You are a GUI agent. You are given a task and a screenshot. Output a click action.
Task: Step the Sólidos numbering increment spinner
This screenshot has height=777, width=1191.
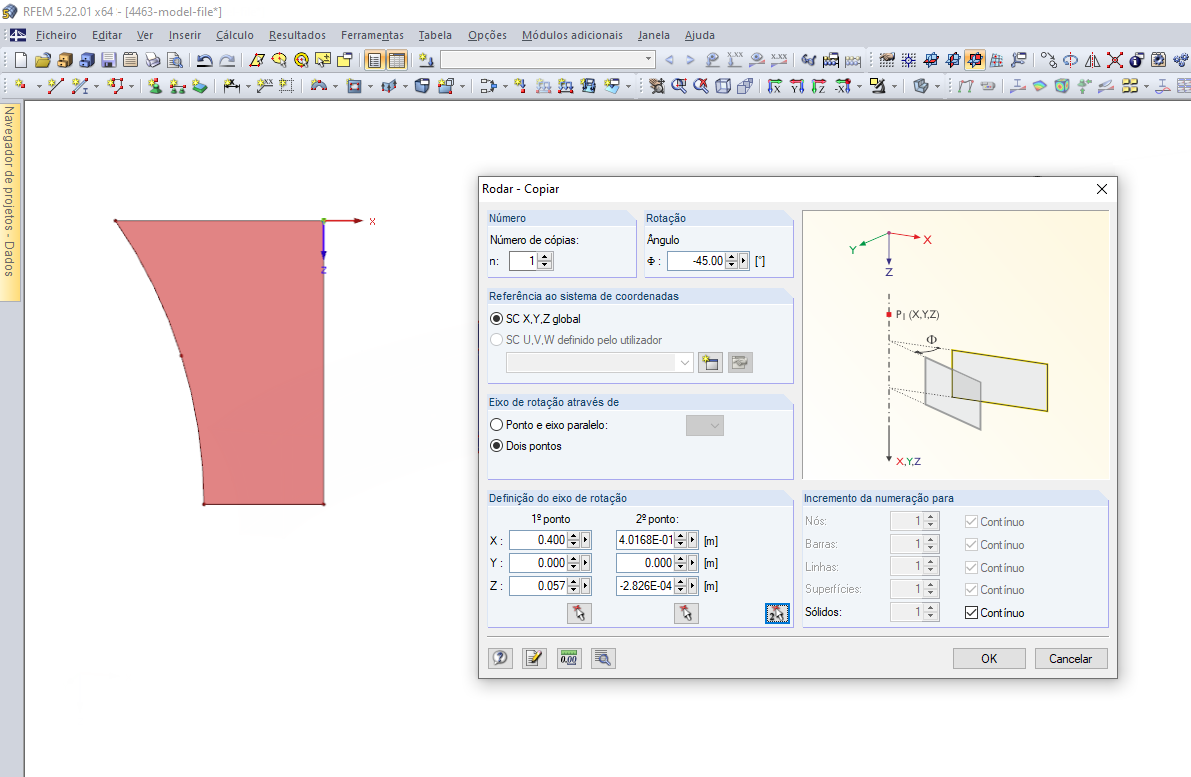(930, 612)
